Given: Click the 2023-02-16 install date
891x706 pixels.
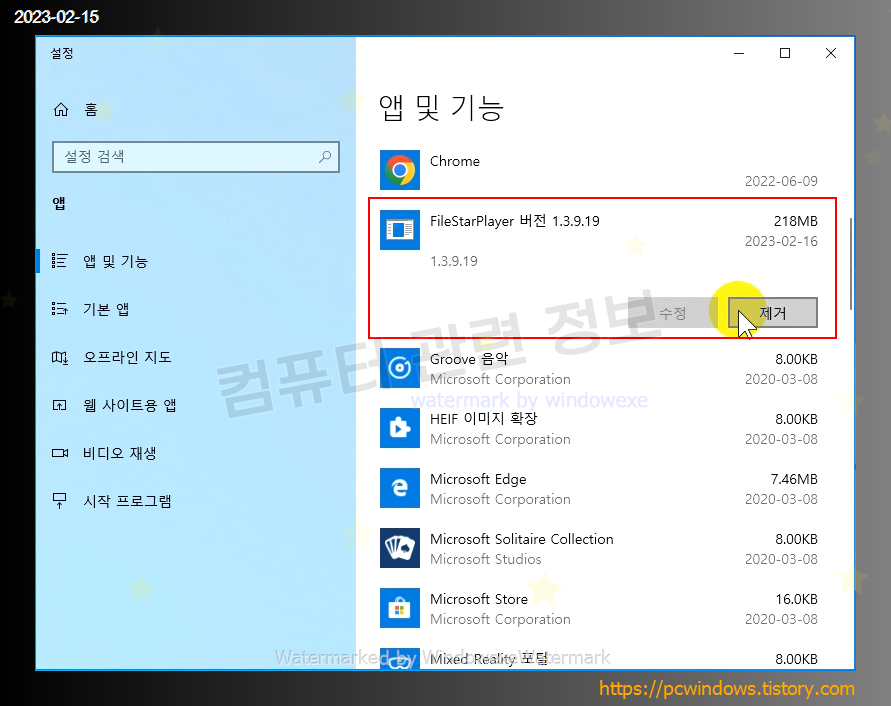Looking at the screenshot, I should click(781, 241).
